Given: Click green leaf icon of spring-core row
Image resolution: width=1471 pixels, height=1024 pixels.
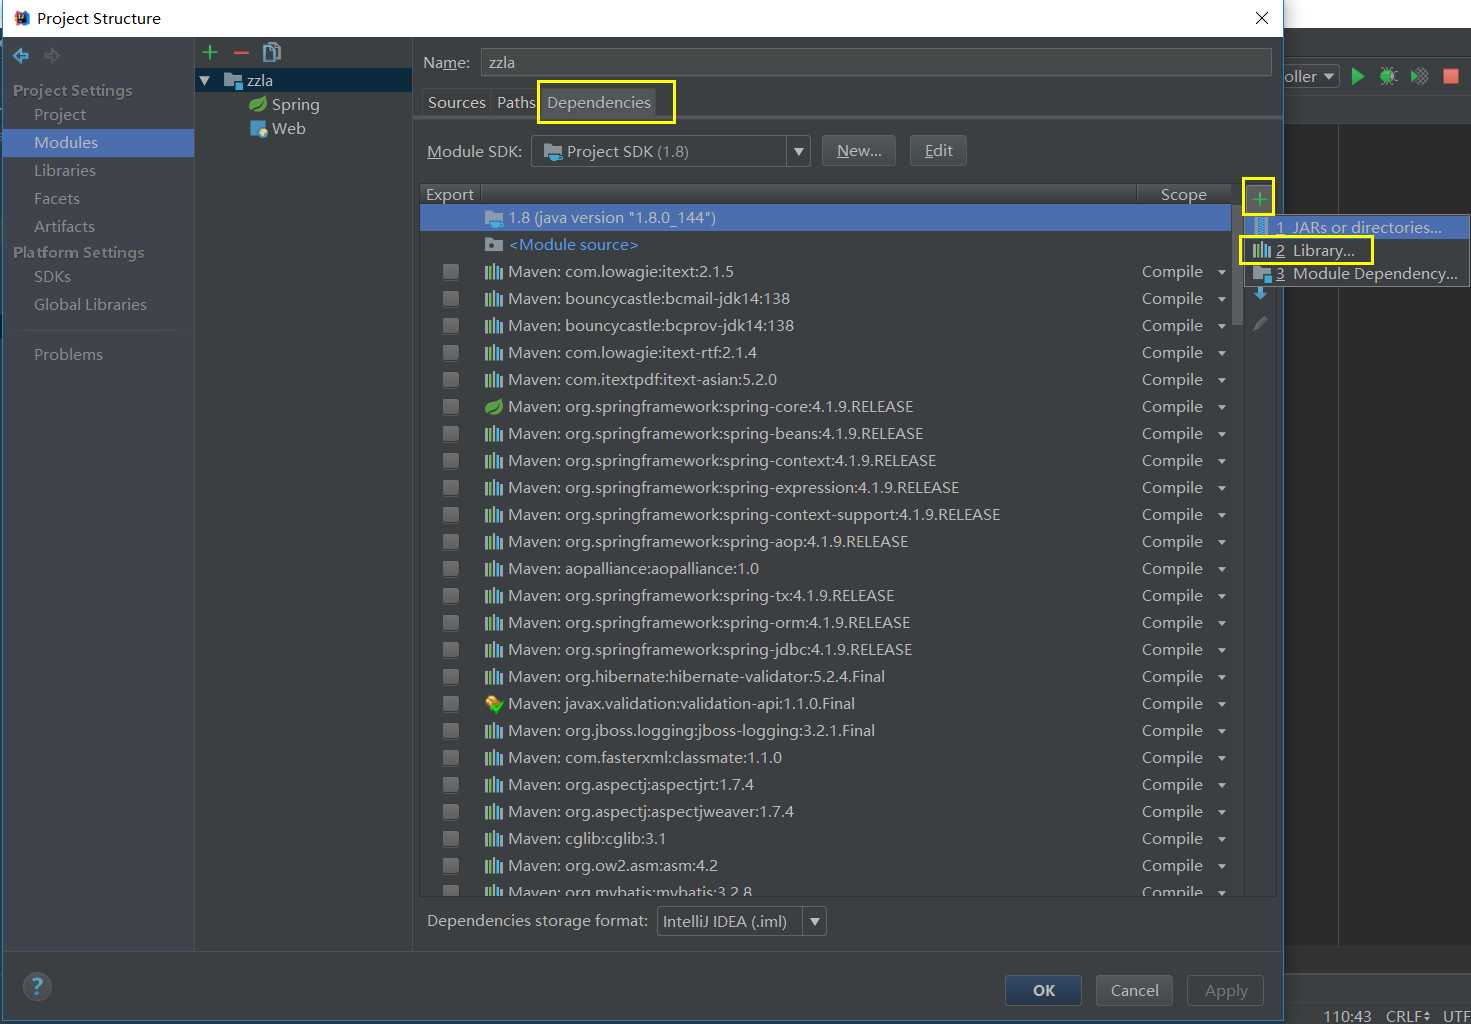Looking at the screenshot, I should click(x=494, y=406).
